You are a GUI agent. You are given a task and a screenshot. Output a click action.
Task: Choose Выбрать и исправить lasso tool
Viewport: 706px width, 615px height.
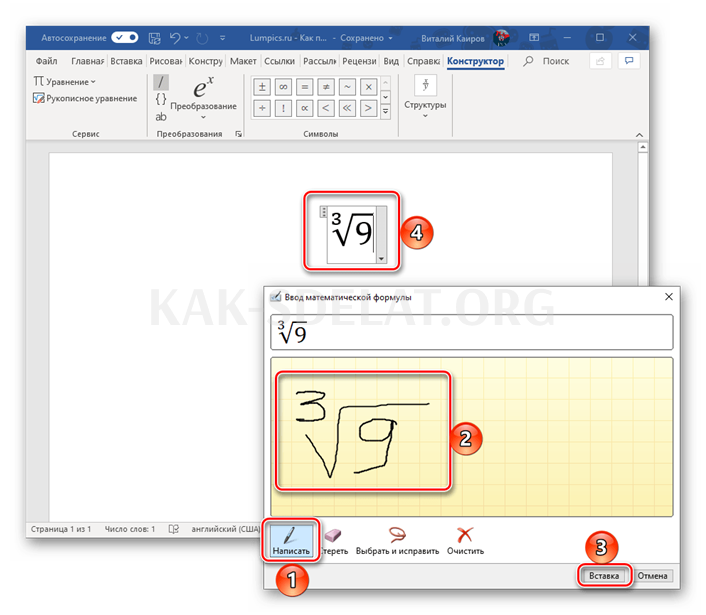pos(397,541)
